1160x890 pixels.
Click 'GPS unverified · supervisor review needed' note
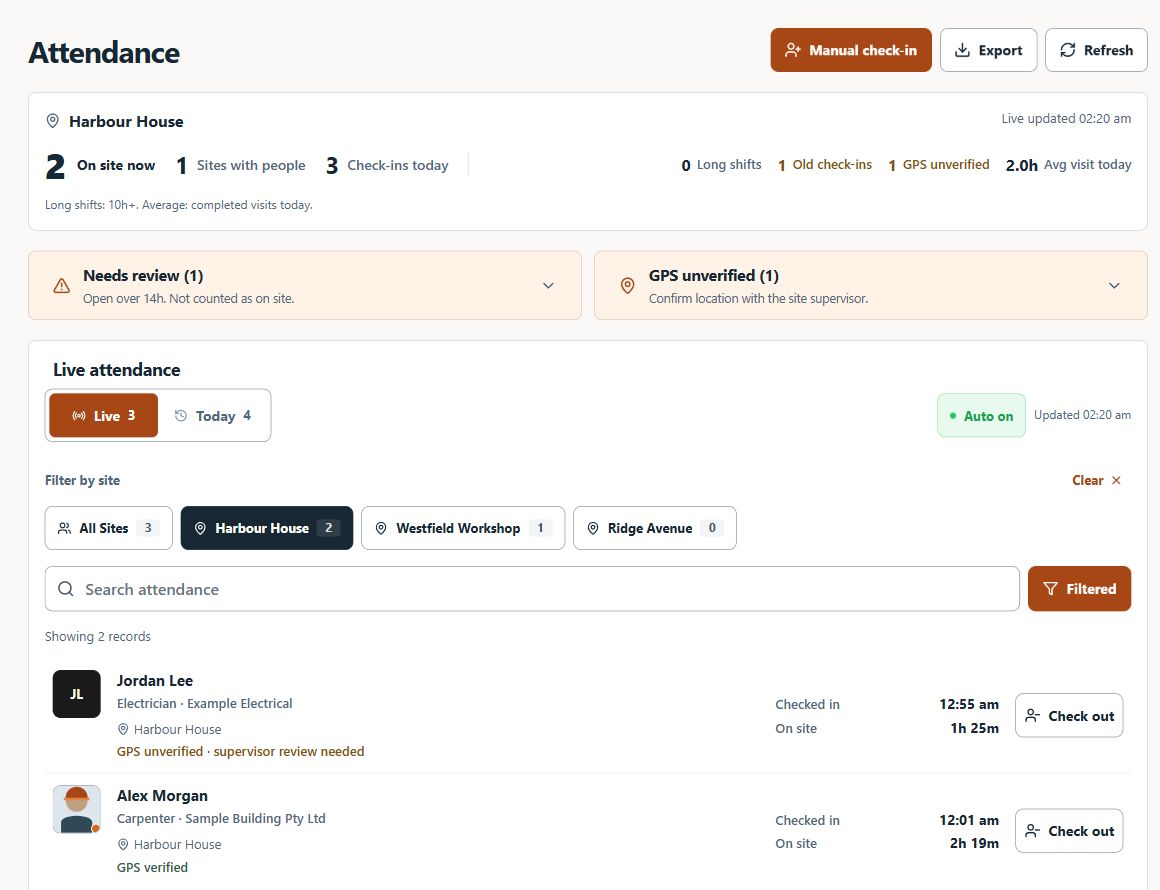tap(240, 752)
